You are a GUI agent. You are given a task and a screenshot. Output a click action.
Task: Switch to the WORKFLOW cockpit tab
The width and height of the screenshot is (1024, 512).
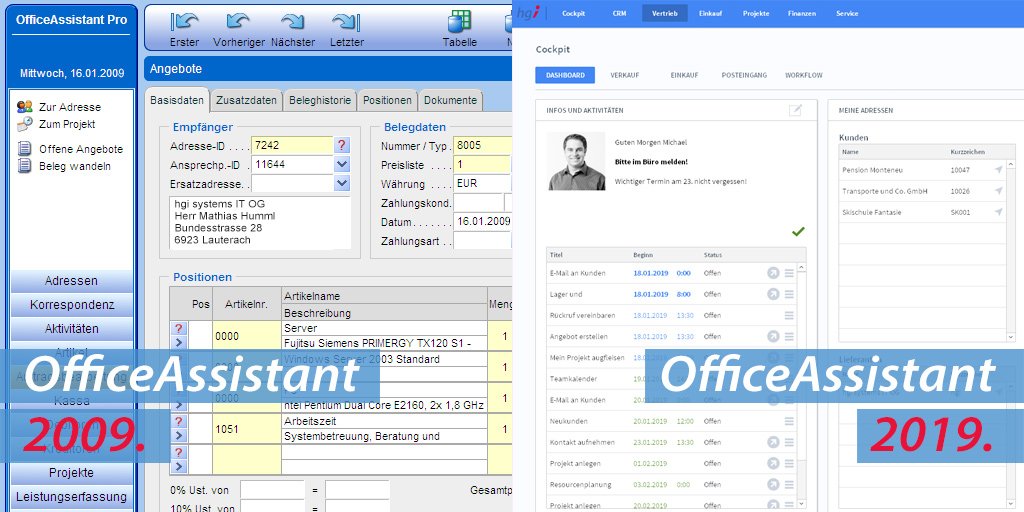pos(804,75)
